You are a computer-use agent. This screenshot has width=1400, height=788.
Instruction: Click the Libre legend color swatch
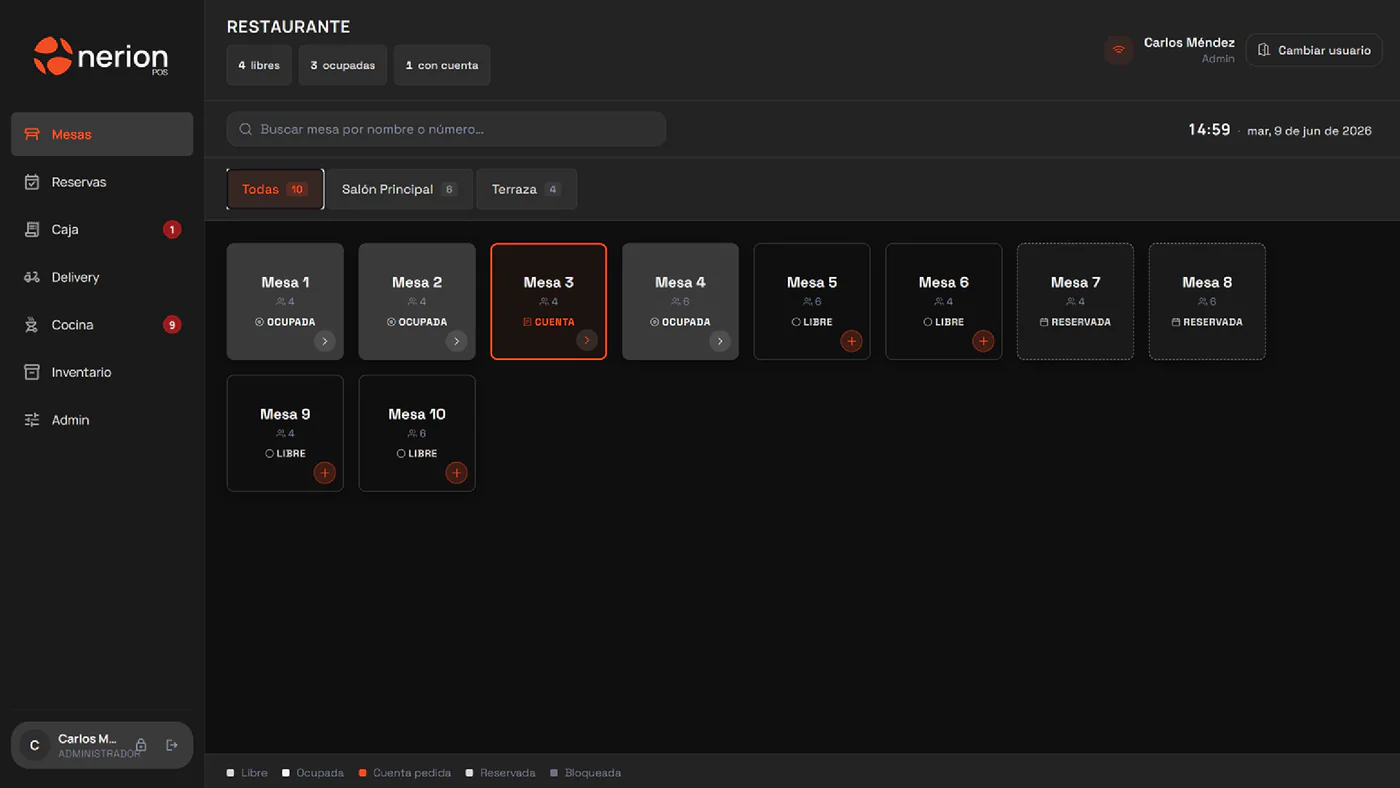coord(231,773)
